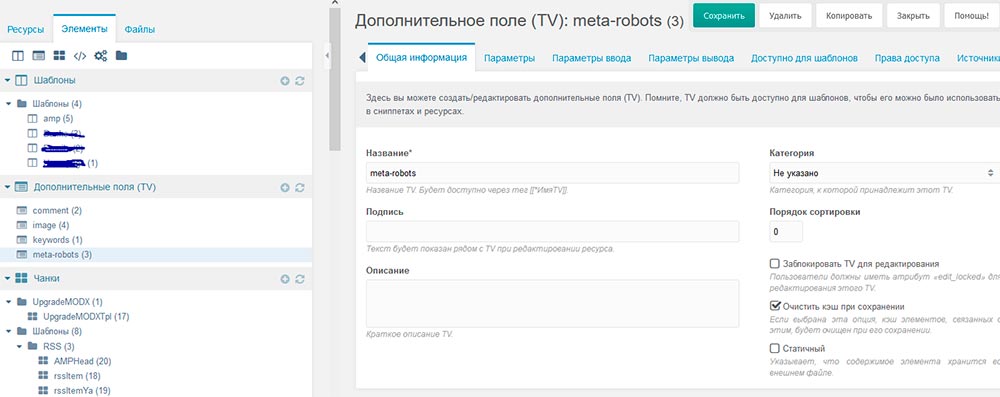This screenshot has width=1000, height=397.
Task: Click the new category folder toolbar icon
Action: 121,56
